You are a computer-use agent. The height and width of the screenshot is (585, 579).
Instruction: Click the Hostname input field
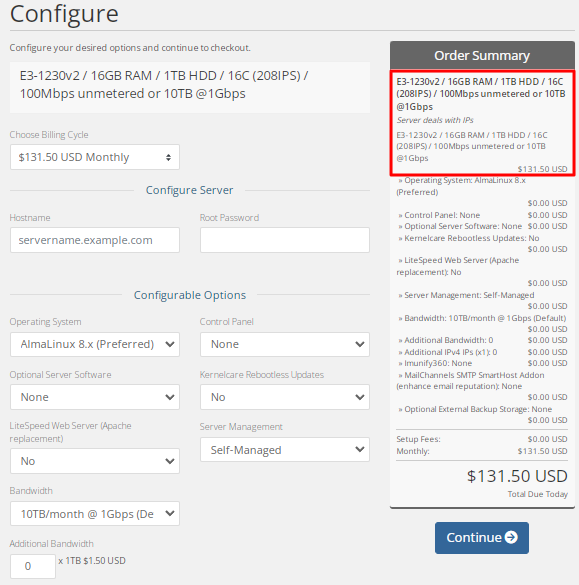coord(95,240)
